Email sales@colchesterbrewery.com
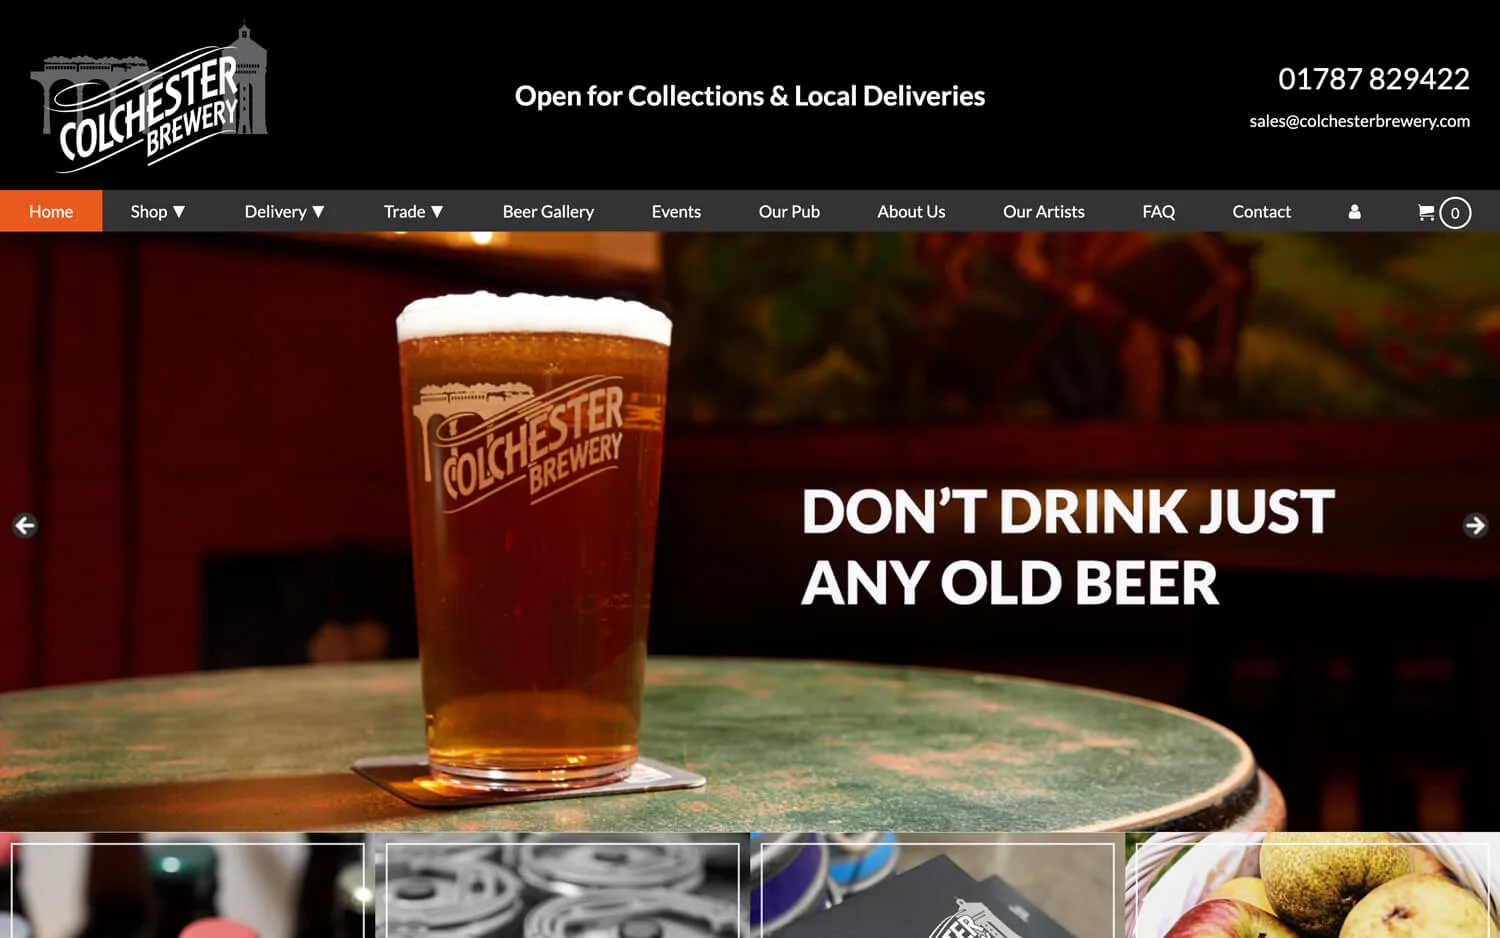Image resolution: width=1500 pixels, height=938 pixels. (x=1358, y=121)
